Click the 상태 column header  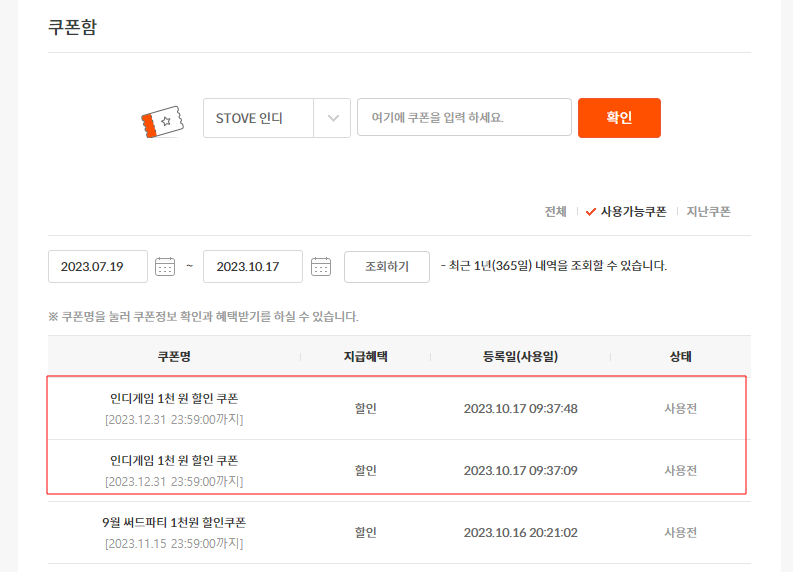pos(680,355)
